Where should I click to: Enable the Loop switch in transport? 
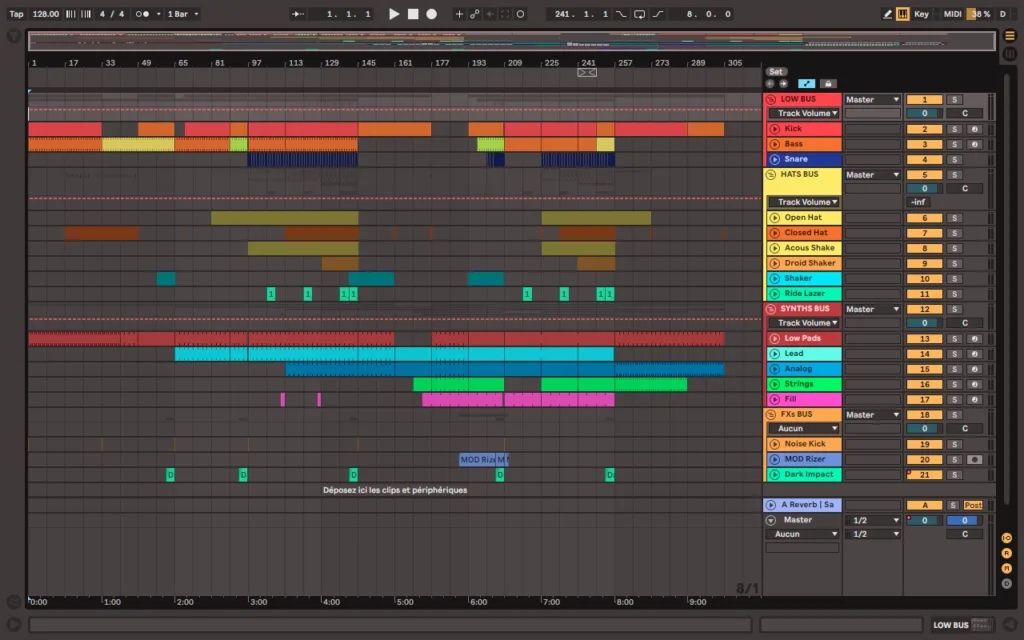coord(639,14)
